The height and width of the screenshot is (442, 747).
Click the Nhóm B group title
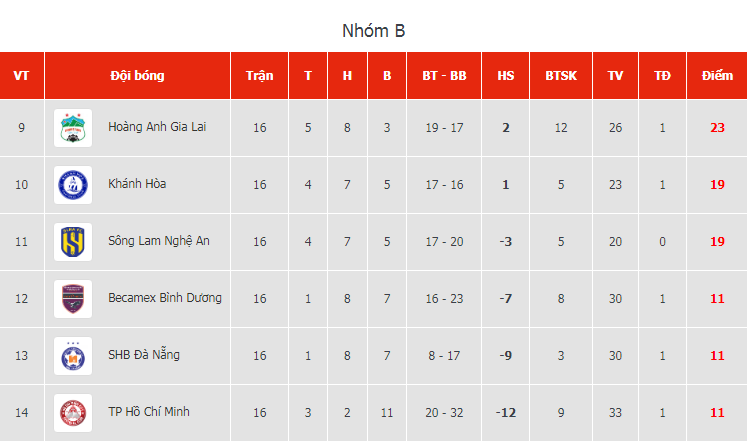[374, 31]
